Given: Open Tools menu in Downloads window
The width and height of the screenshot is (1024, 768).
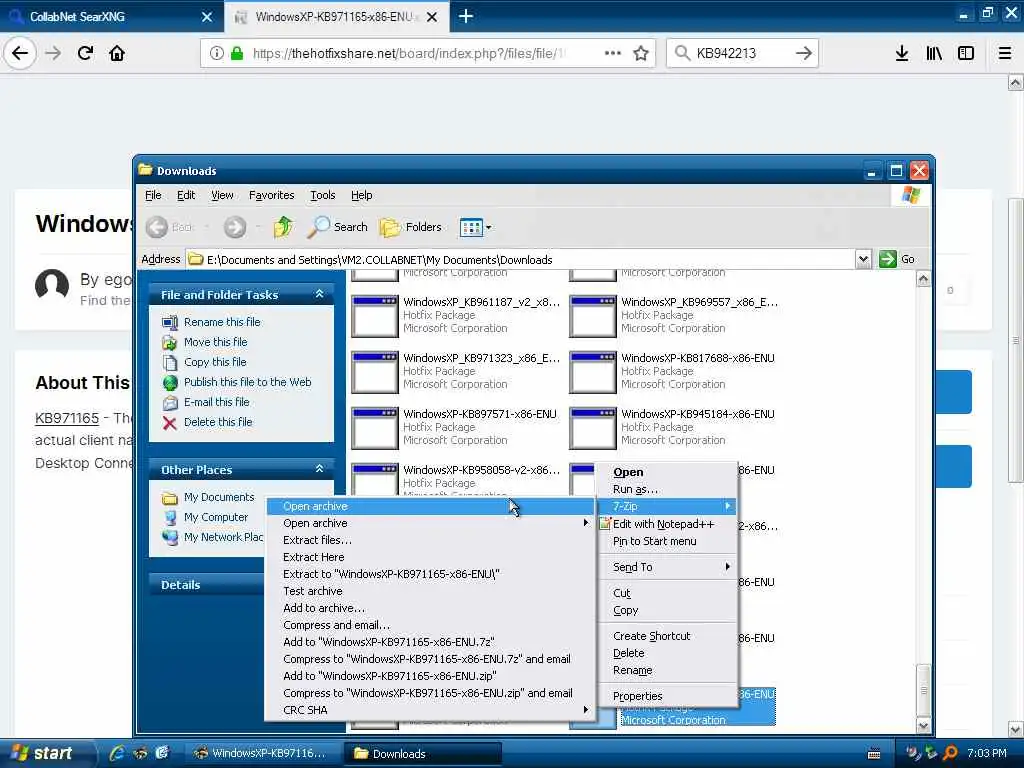Looking at the screenshot, I should coord(323,195).
